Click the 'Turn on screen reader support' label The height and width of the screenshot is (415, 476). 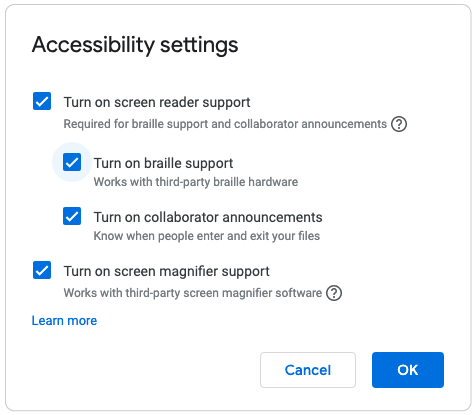coord(157,102)
